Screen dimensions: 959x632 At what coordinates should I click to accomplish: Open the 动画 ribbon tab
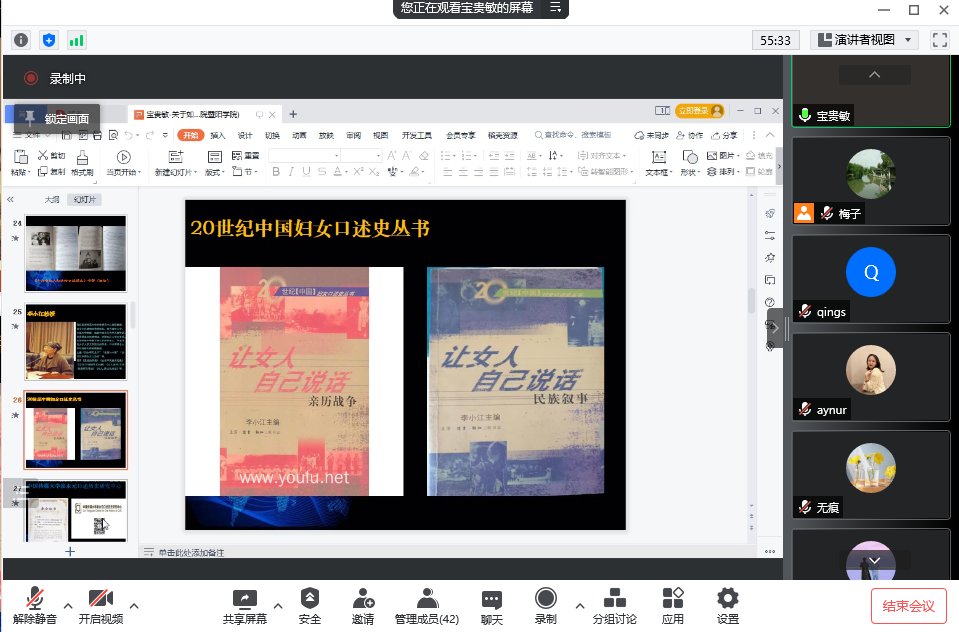pyautogui.click(x=299, y=135)
